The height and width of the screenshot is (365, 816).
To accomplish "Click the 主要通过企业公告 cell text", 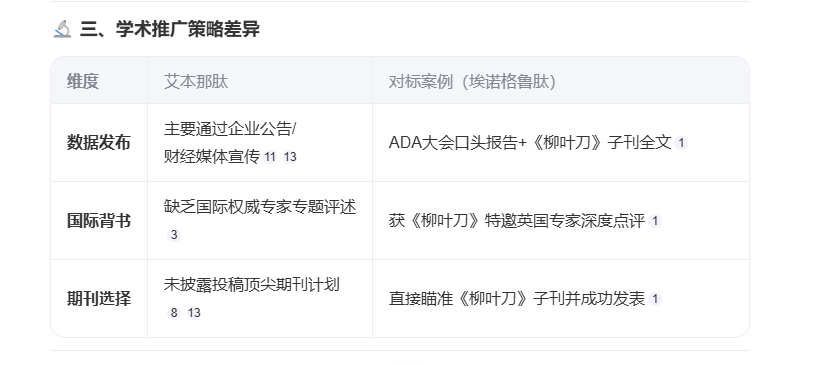I will [228, 129].
